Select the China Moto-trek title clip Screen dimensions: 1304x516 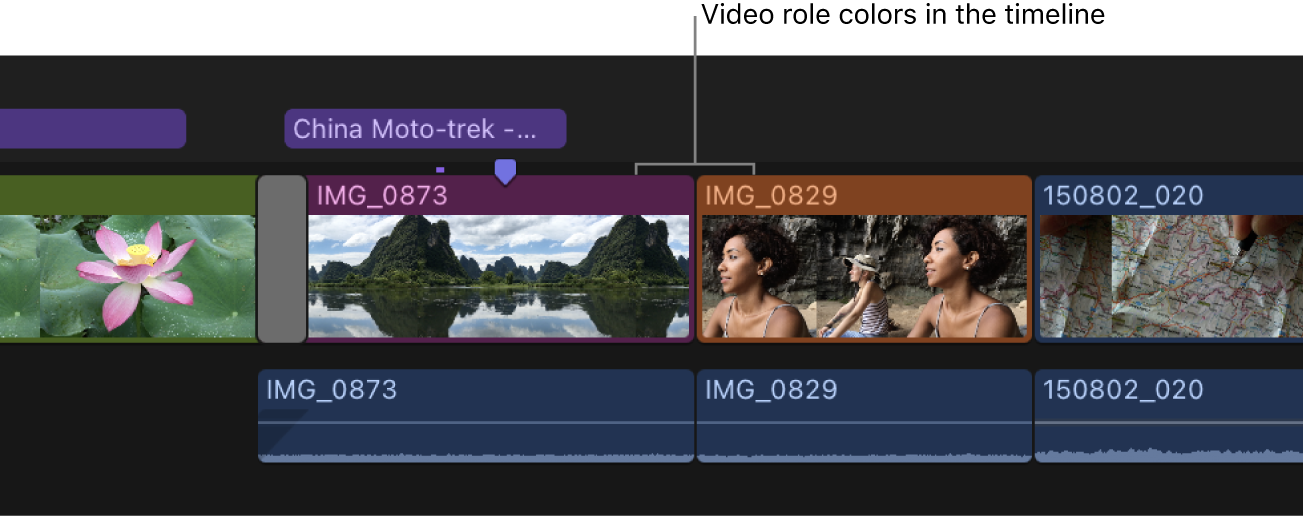[x=425, y=129]
